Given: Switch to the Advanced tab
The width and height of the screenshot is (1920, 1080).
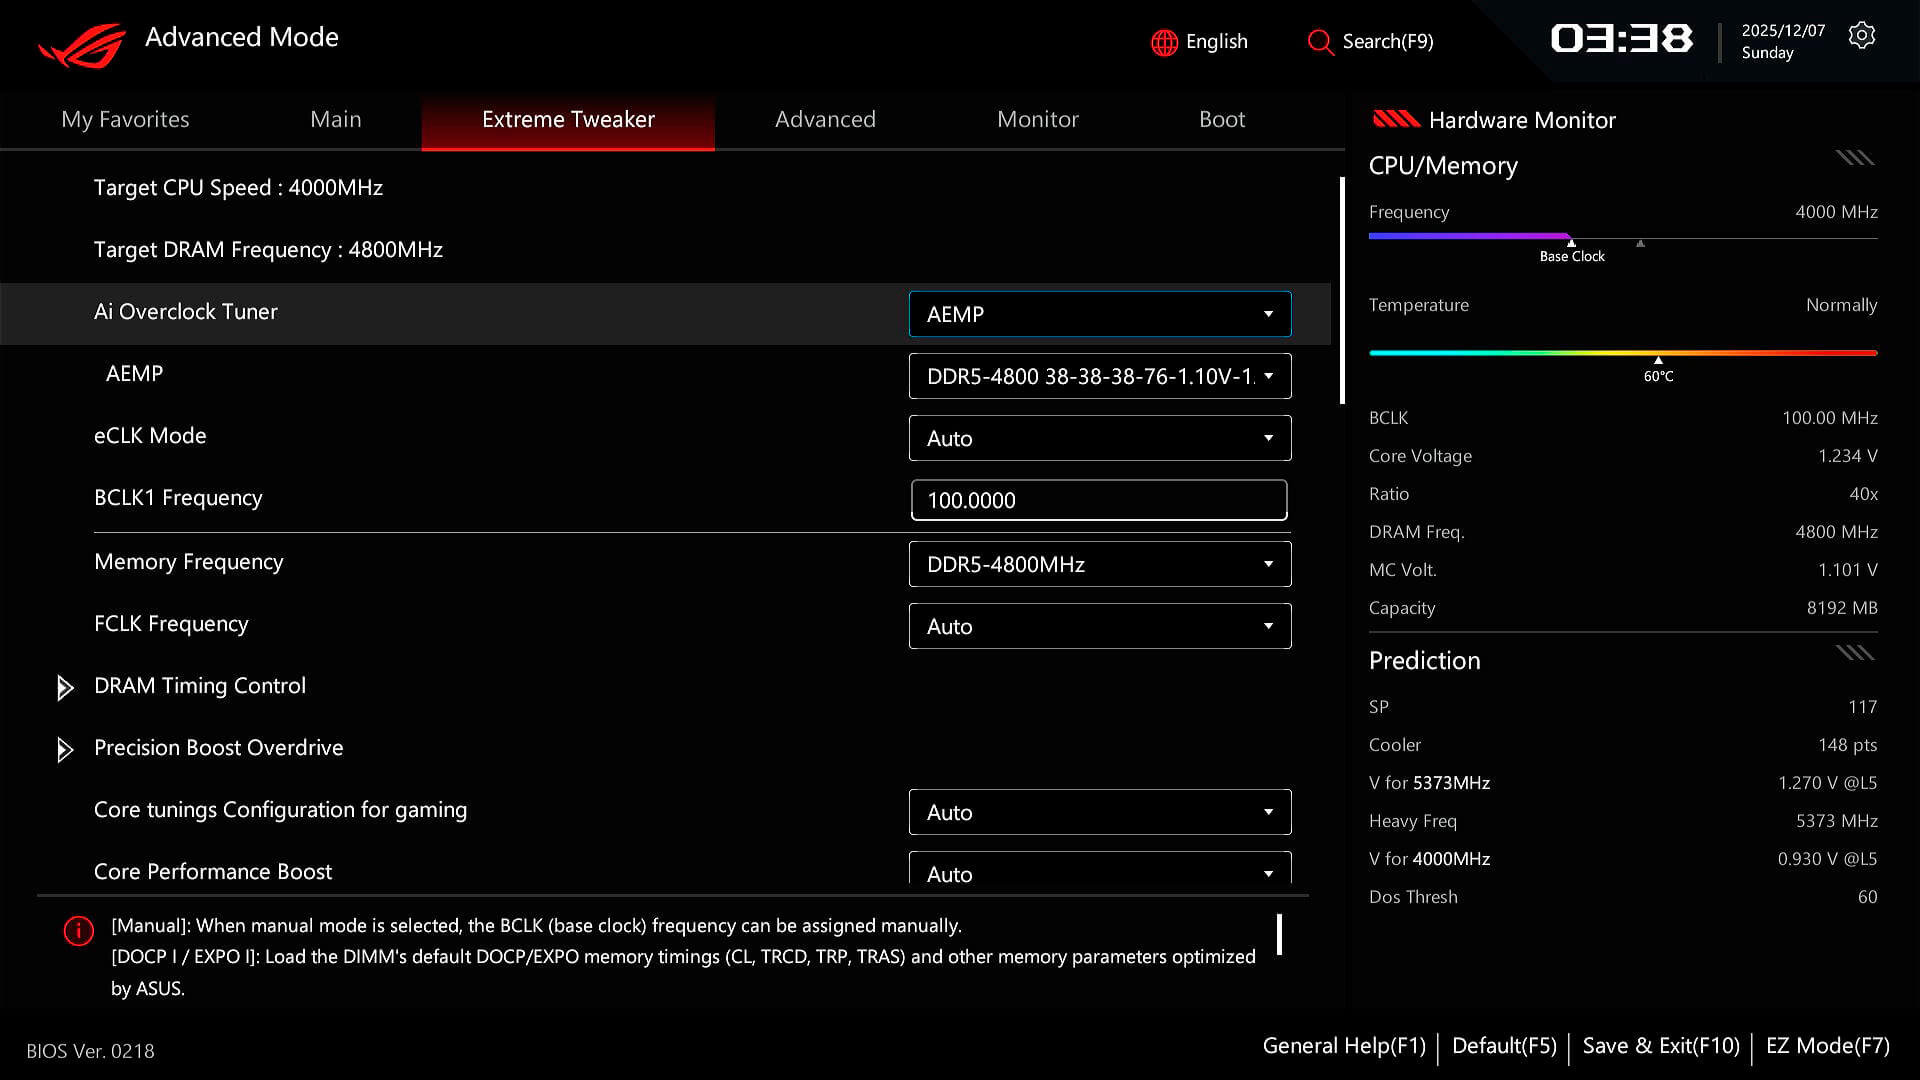Looking at the screenshot, I should [x=825, y=119].
